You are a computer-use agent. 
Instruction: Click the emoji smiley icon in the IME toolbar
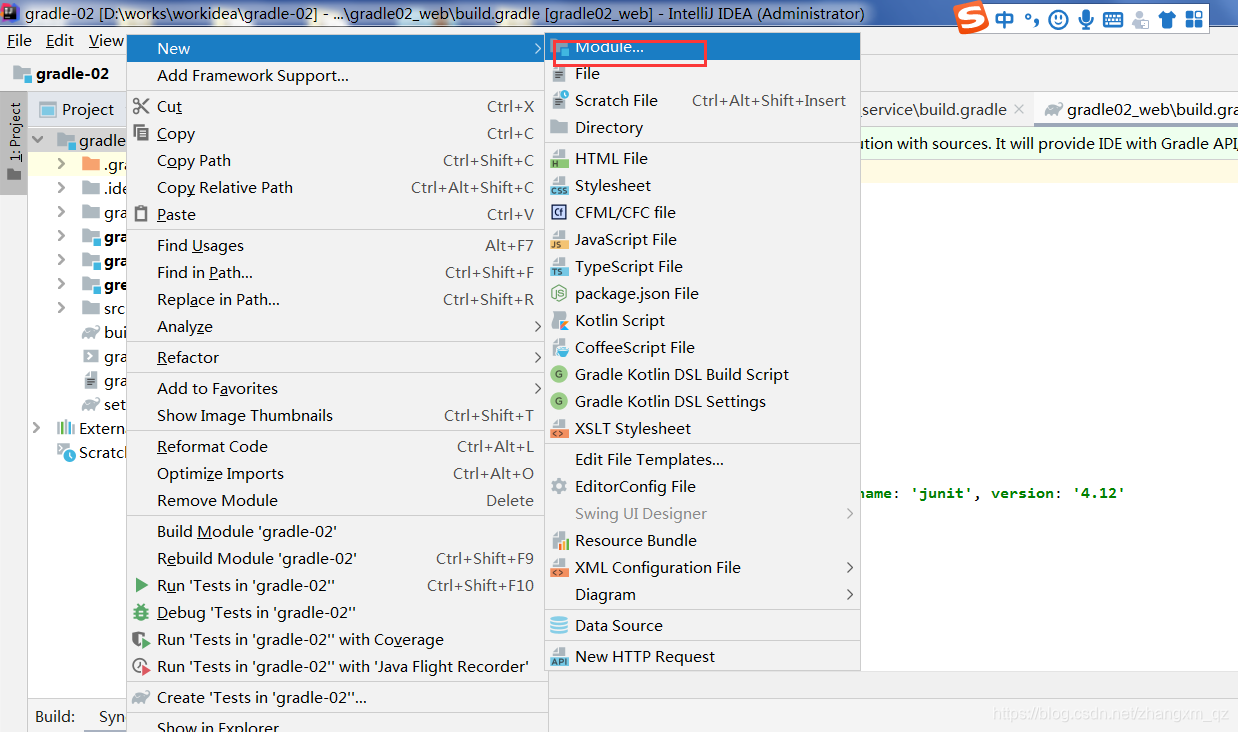point(1059,19)
